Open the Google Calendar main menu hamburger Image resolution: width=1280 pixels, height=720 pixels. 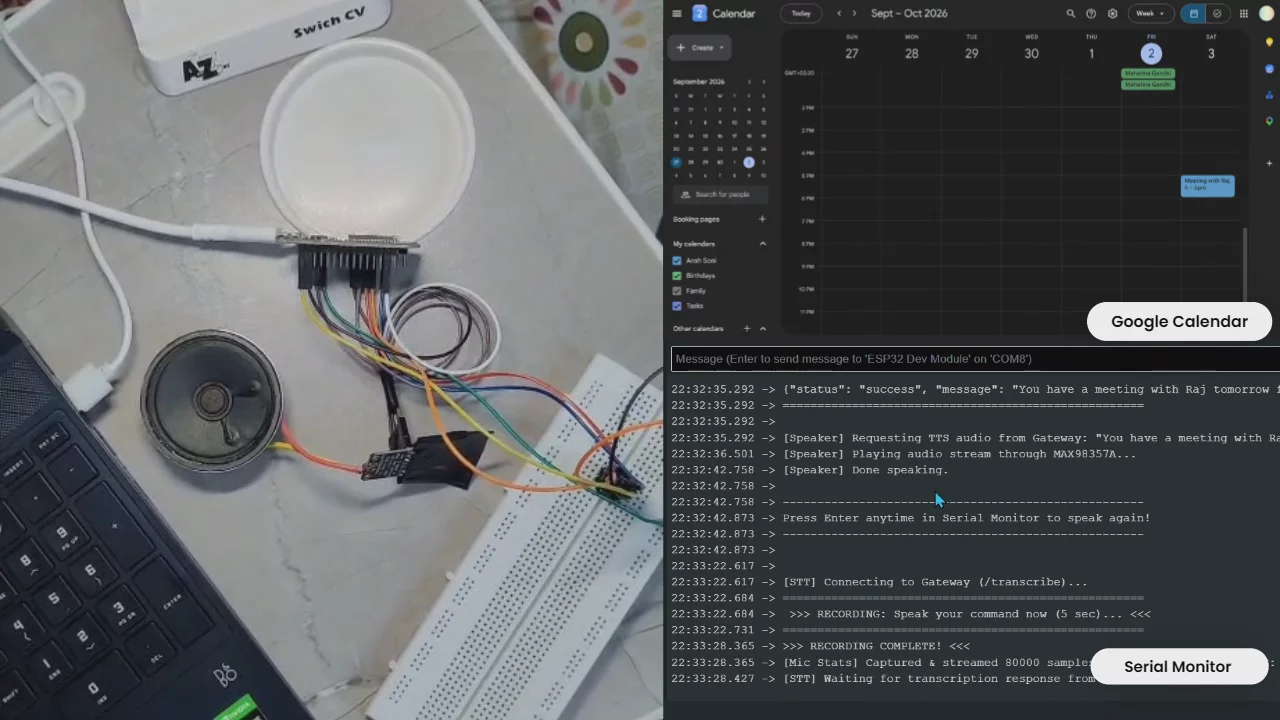click(677, 14)
